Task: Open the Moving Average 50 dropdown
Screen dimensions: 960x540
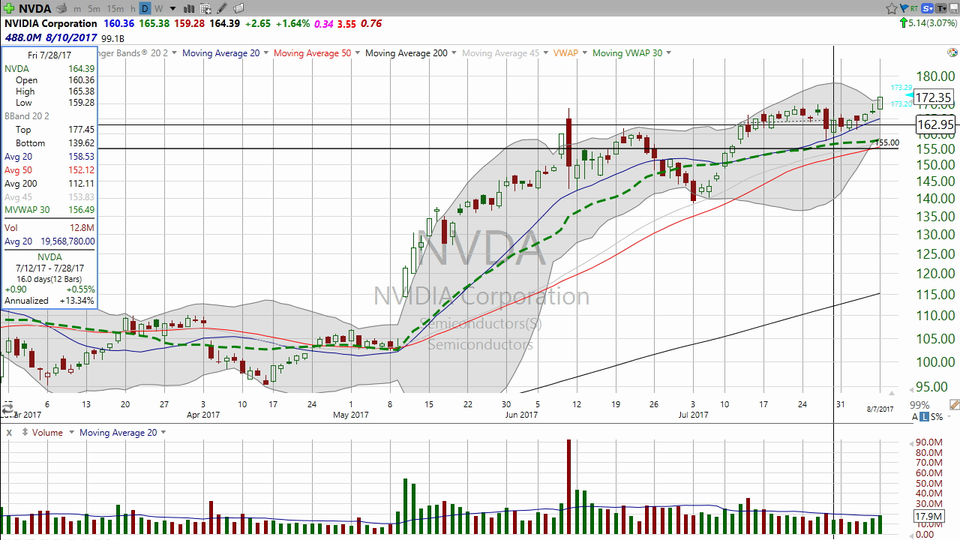Action: tap(358, 53)
